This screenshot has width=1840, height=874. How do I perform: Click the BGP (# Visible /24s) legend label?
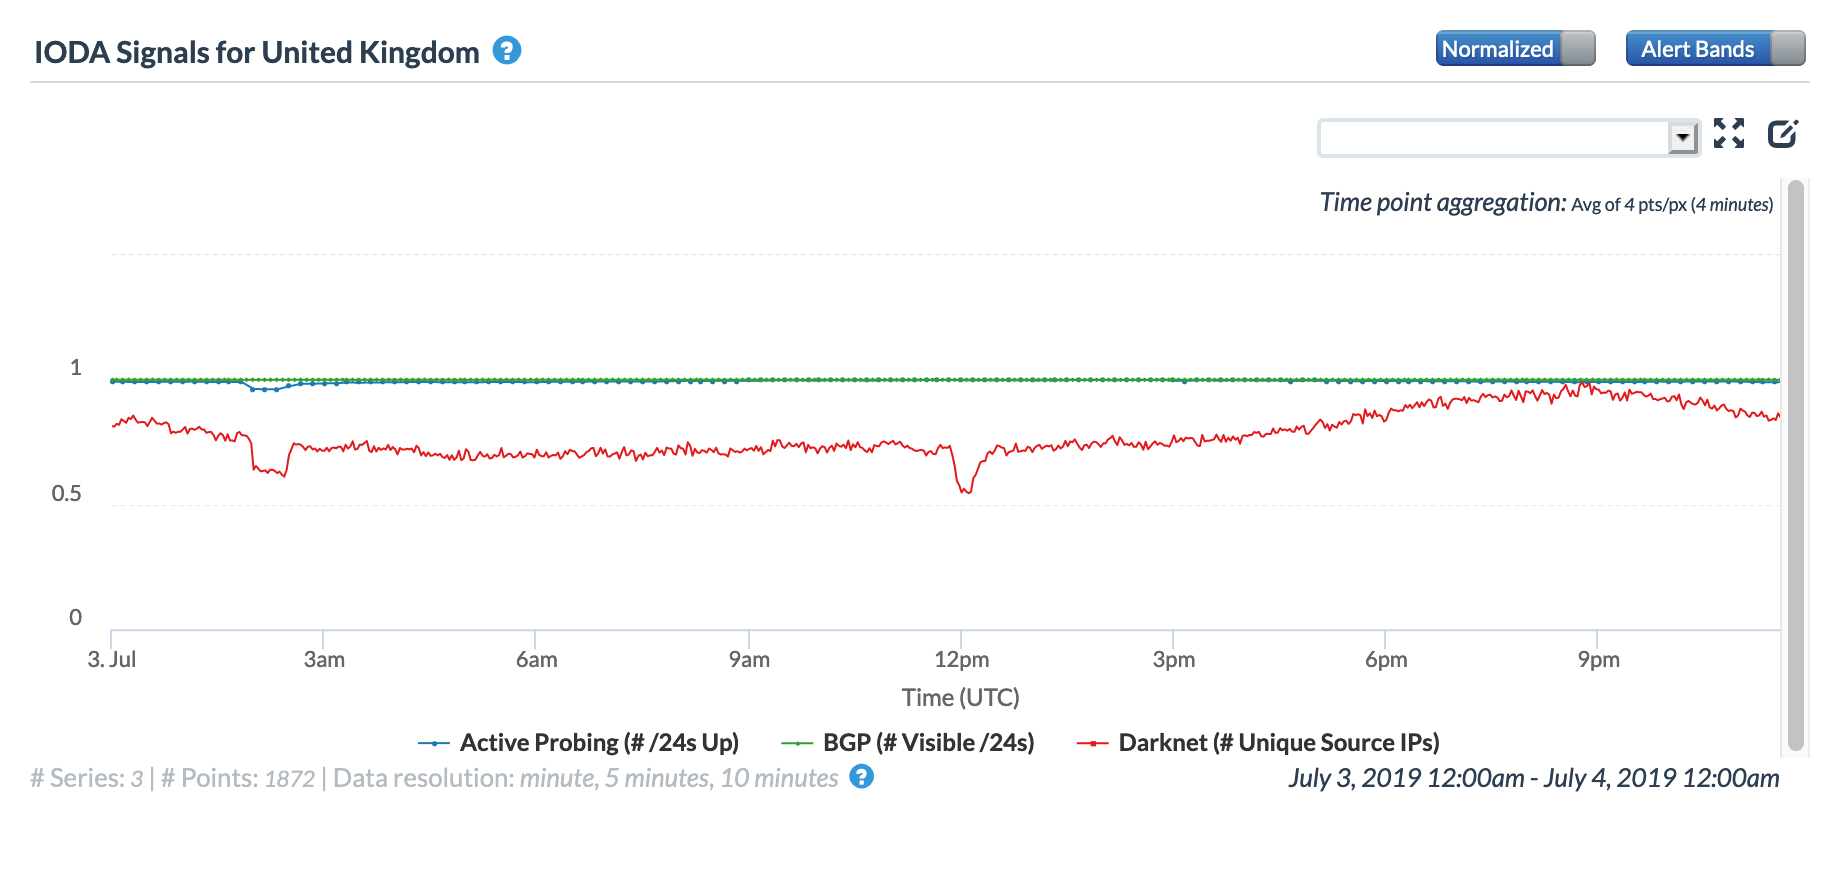click(928, 743)
